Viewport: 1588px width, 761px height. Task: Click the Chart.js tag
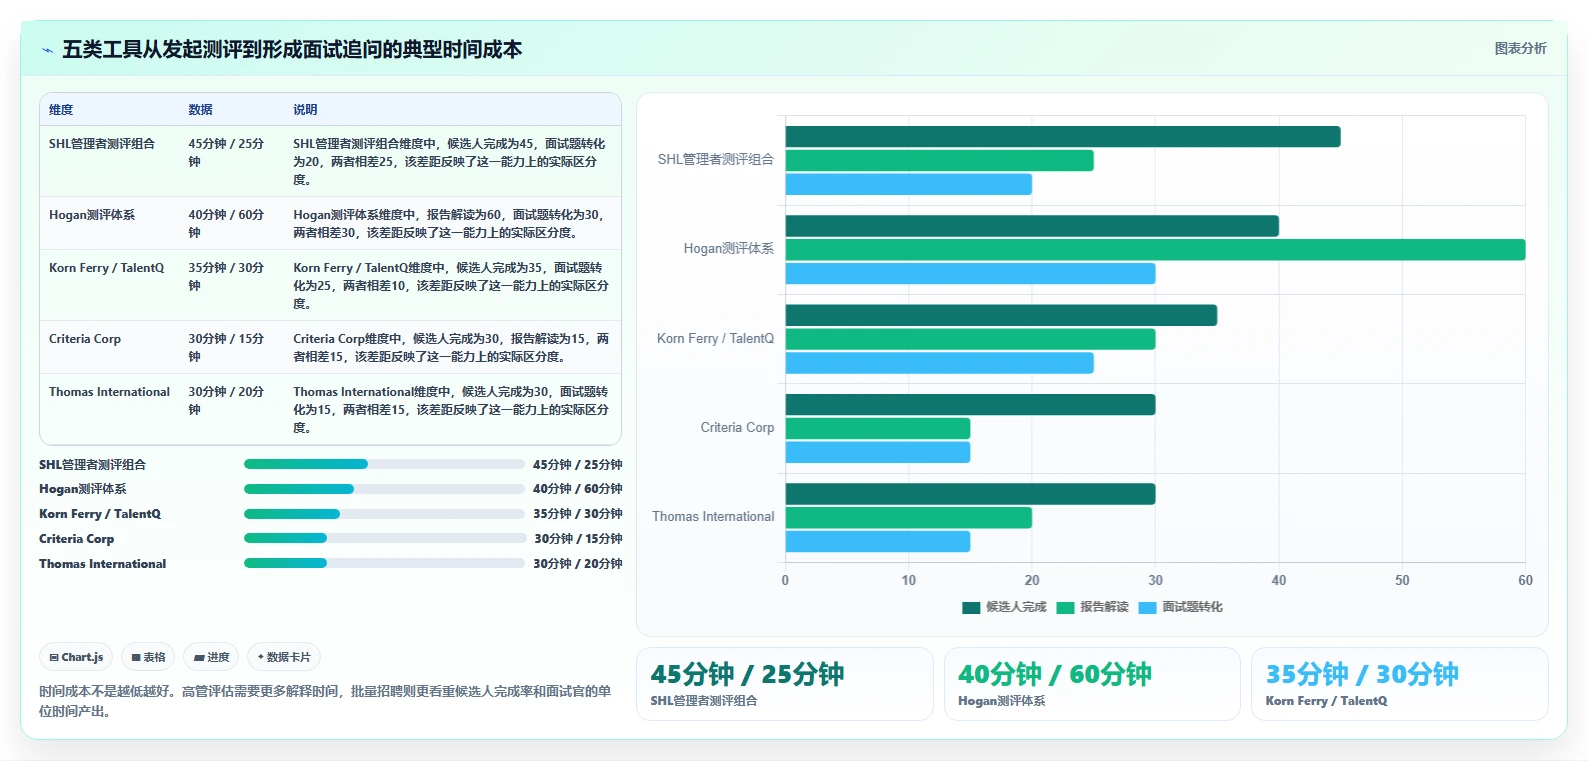click(76, 657)
